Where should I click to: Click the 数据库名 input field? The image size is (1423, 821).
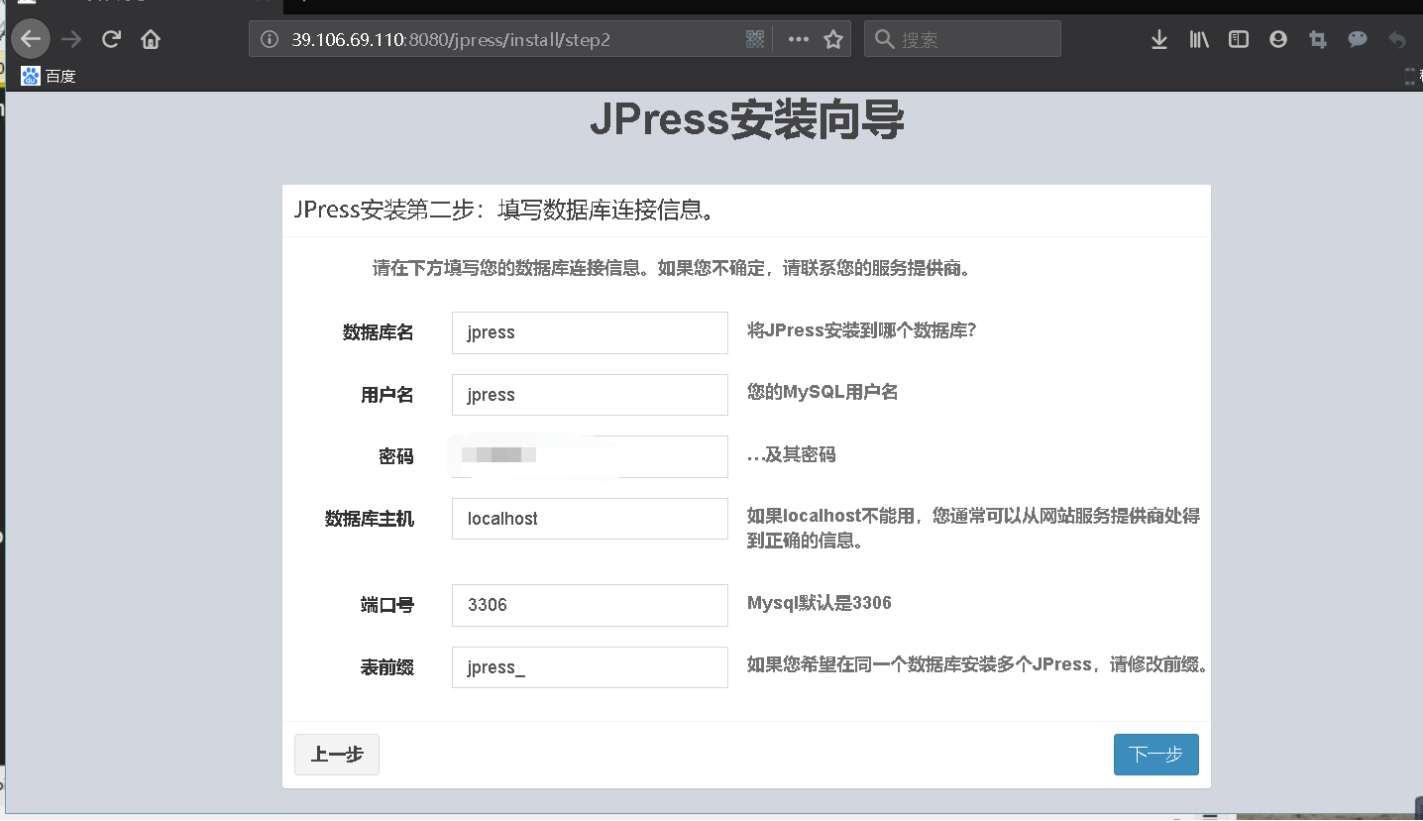coord(590,333)
